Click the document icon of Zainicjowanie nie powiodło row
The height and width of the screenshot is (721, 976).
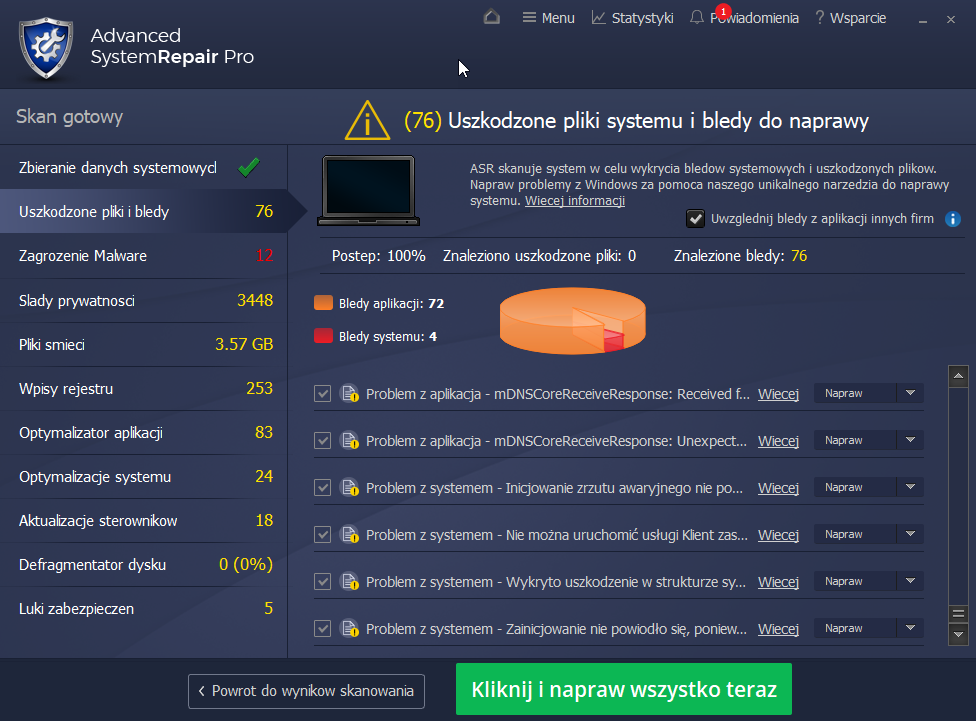click(x=350, y=629)
